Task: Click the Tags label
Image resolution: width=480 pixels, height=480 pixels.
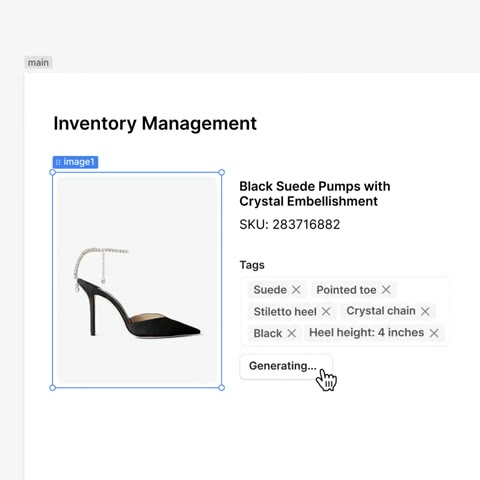Action: (x=252, y=265)
